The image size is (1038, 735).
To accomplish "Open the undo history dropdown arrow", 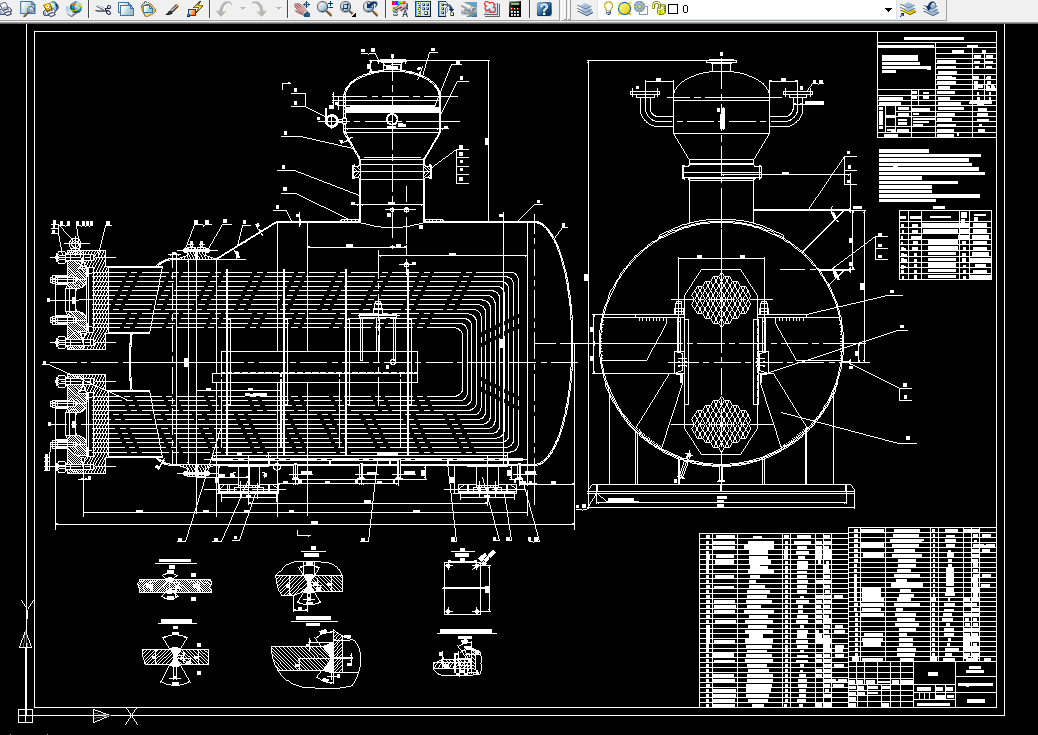I will (x=242, y=9).
